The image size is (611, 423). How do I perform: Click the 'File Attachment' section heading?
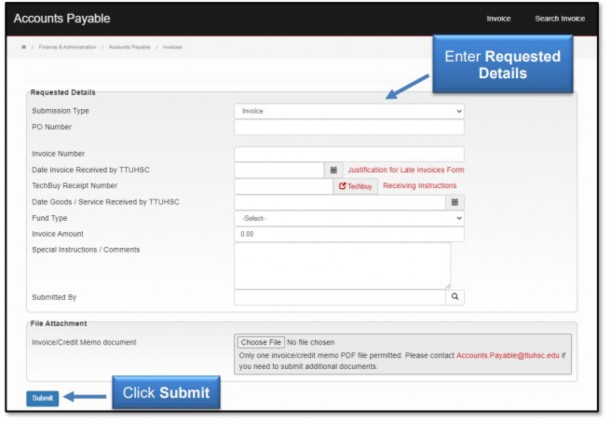tap(58, 324)
